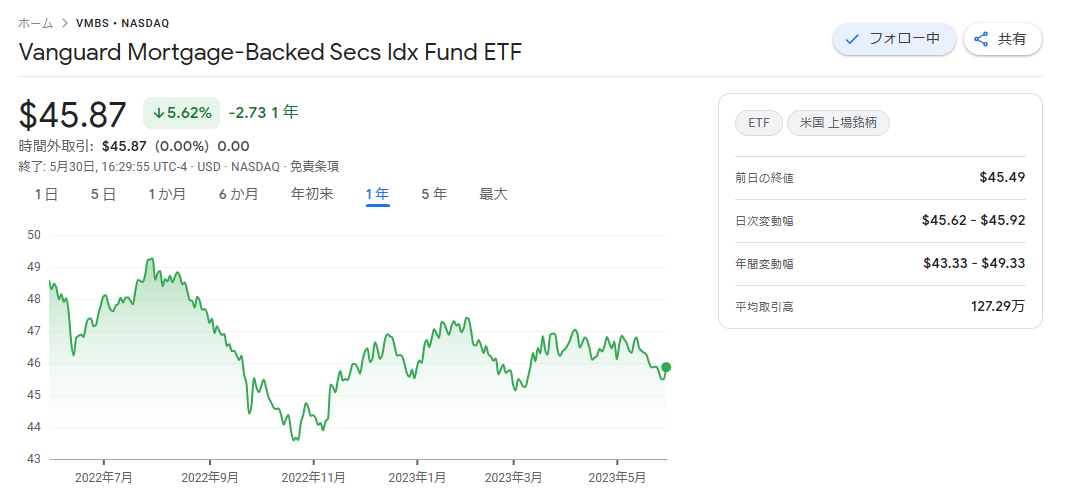Select the 1日 time range tab
The image size is (1072, 496).
(46, 194)
